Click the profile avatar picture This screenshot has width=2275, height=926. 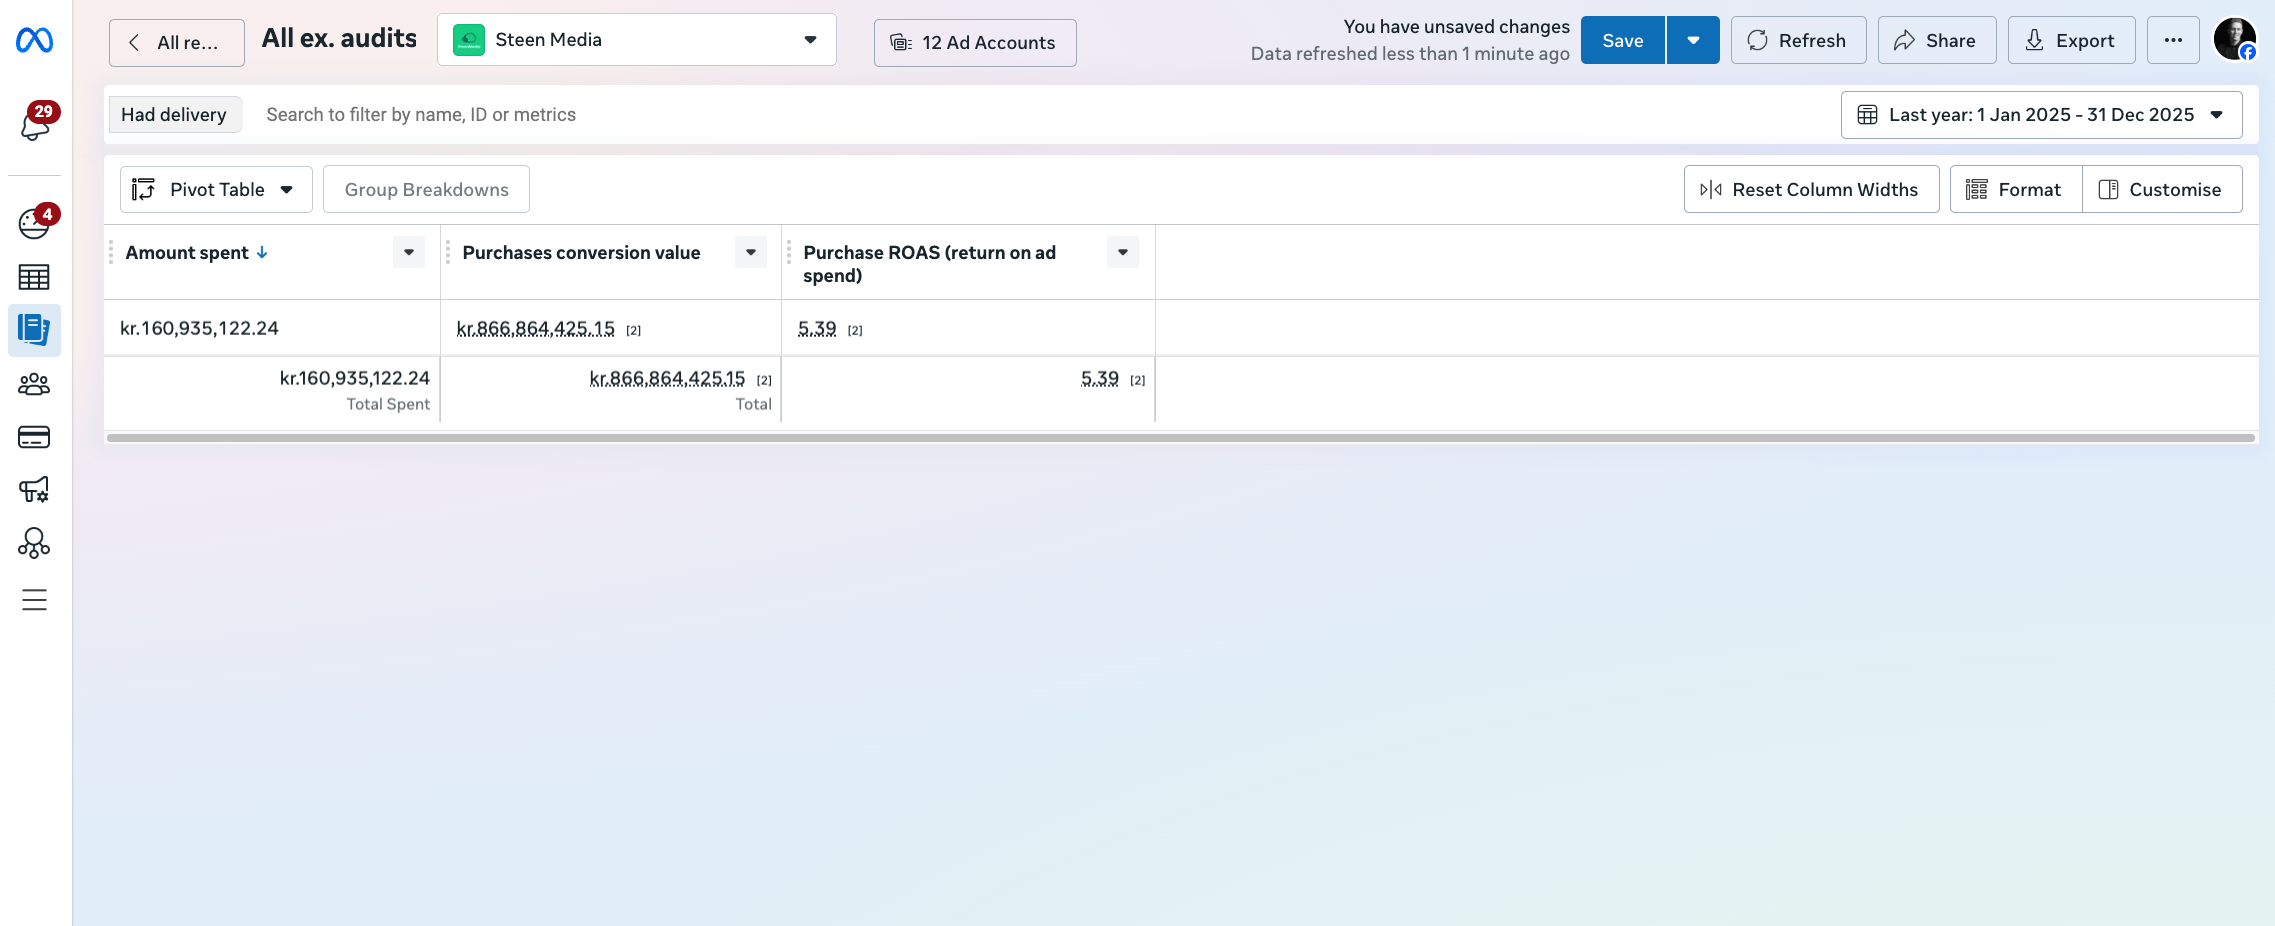(2234, 40)
